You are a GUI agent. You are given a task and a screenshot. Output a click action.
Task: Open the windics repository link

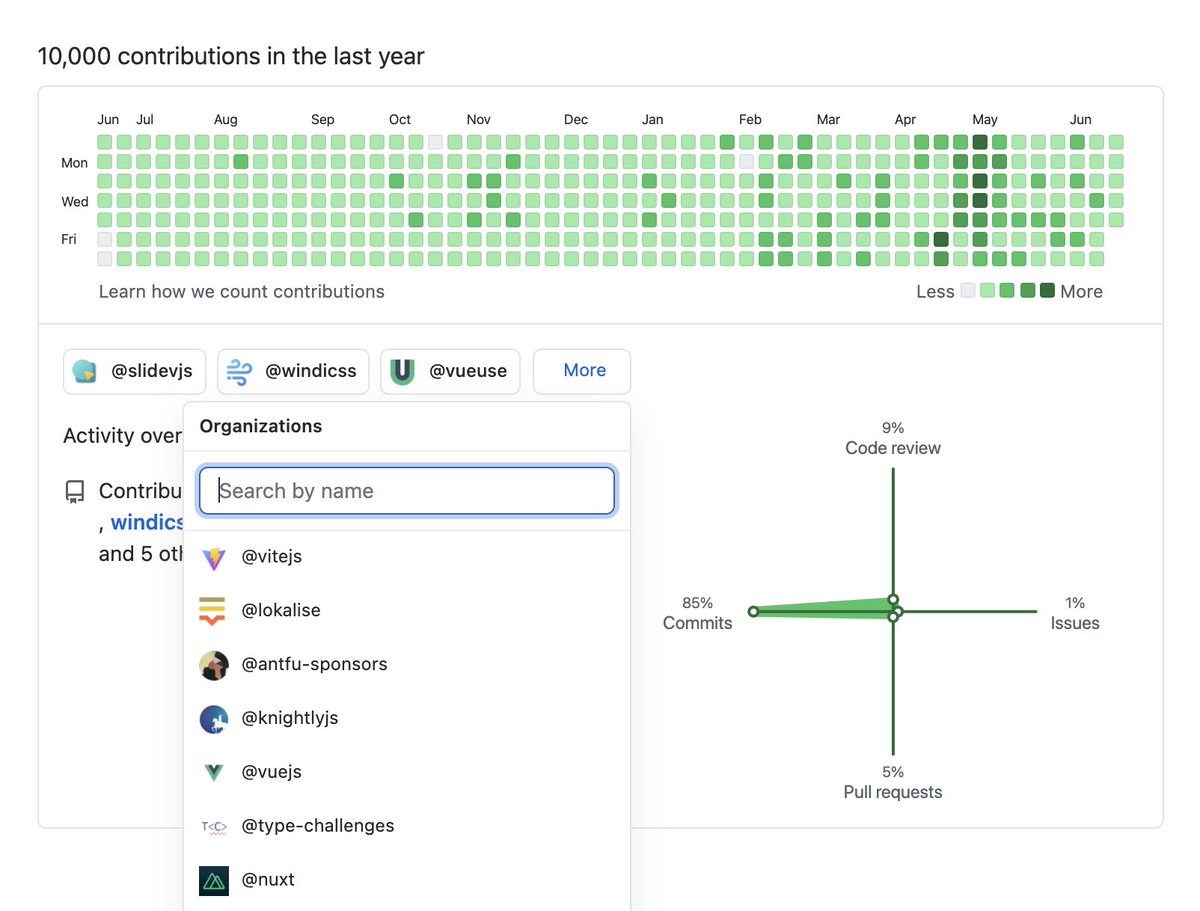(147, 522)
